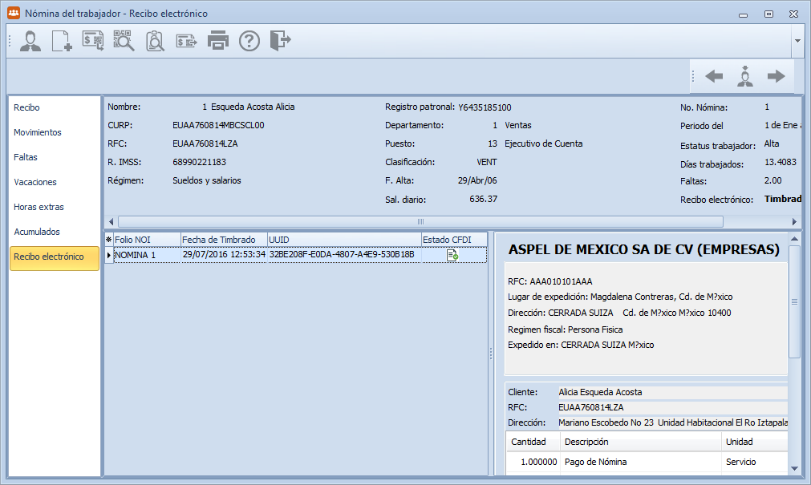Click the horizontal scrollbar thumb
The image size is (811, 485).
click(420, 222)
